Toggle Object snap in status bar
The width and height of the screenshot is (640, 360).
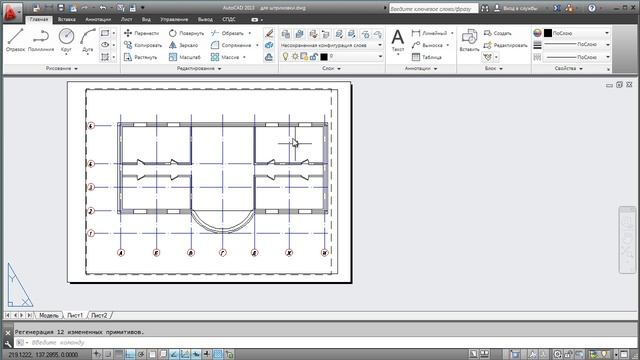click(x=152, y=354)
